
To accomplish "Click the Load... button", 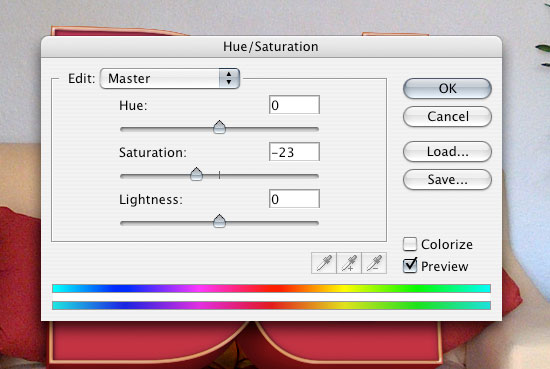I will (447, 152).
